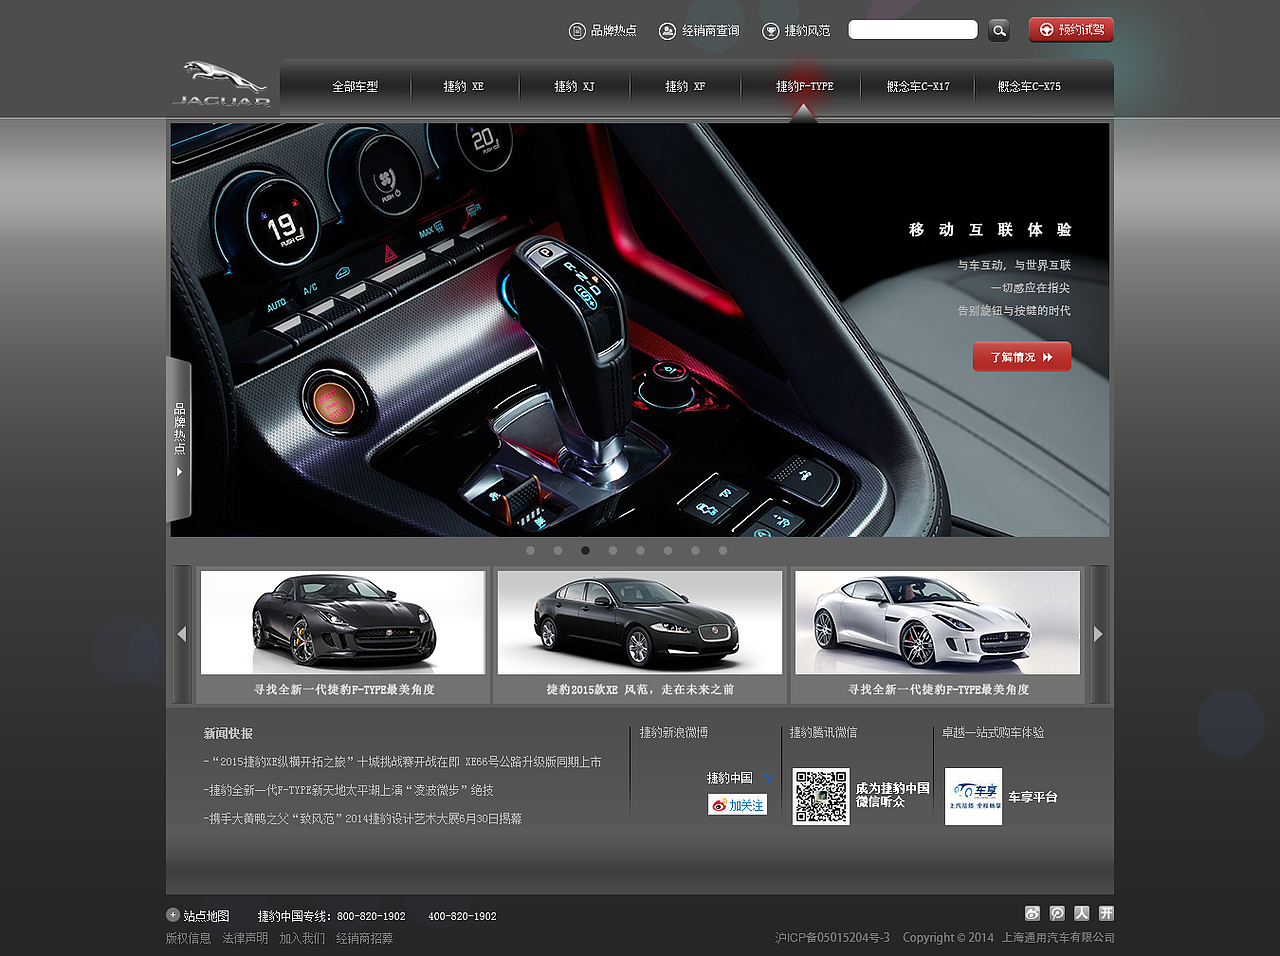Click hotline number 800-820-1902
Screen dimensions: 1280x956
pyautogui.click(x=371, y=916)
